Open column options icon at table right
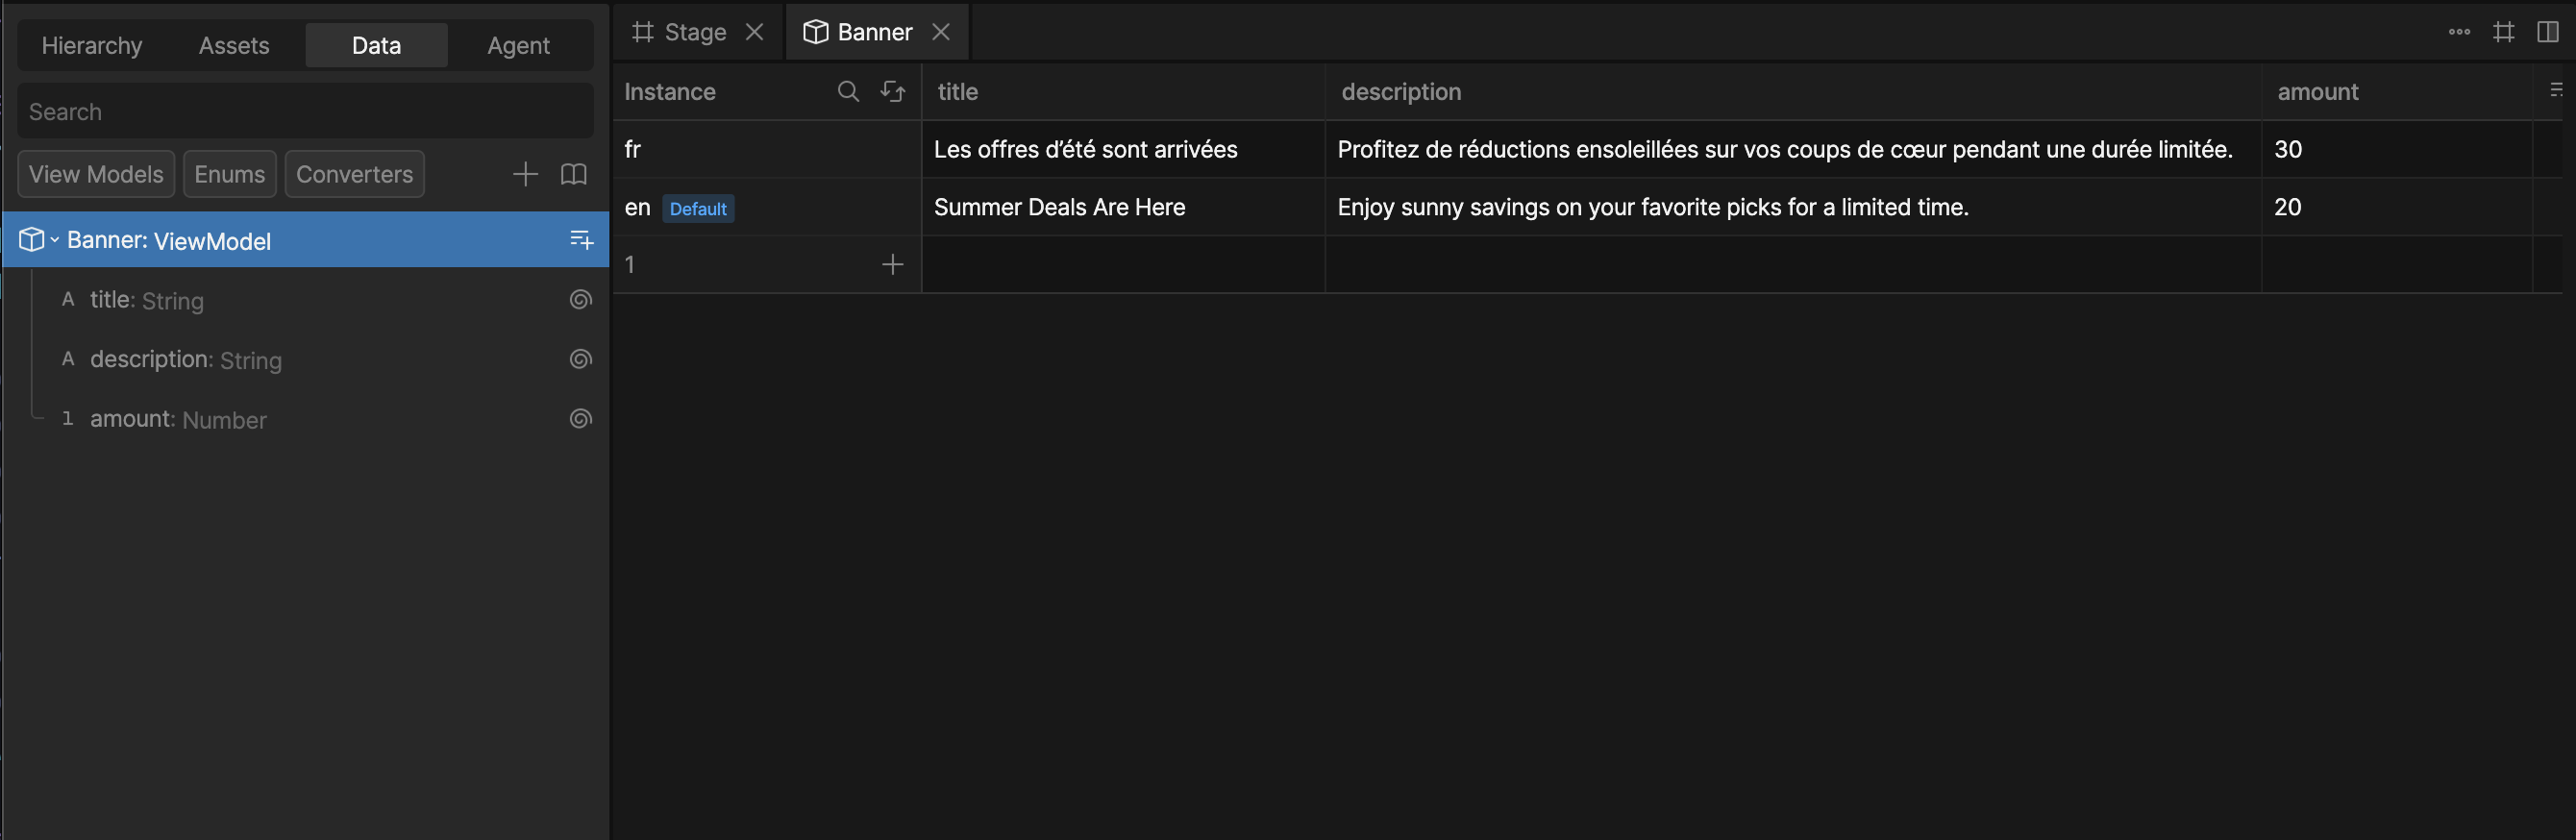The width and height of the screenshot is (2576, 840). point(2556,90)
